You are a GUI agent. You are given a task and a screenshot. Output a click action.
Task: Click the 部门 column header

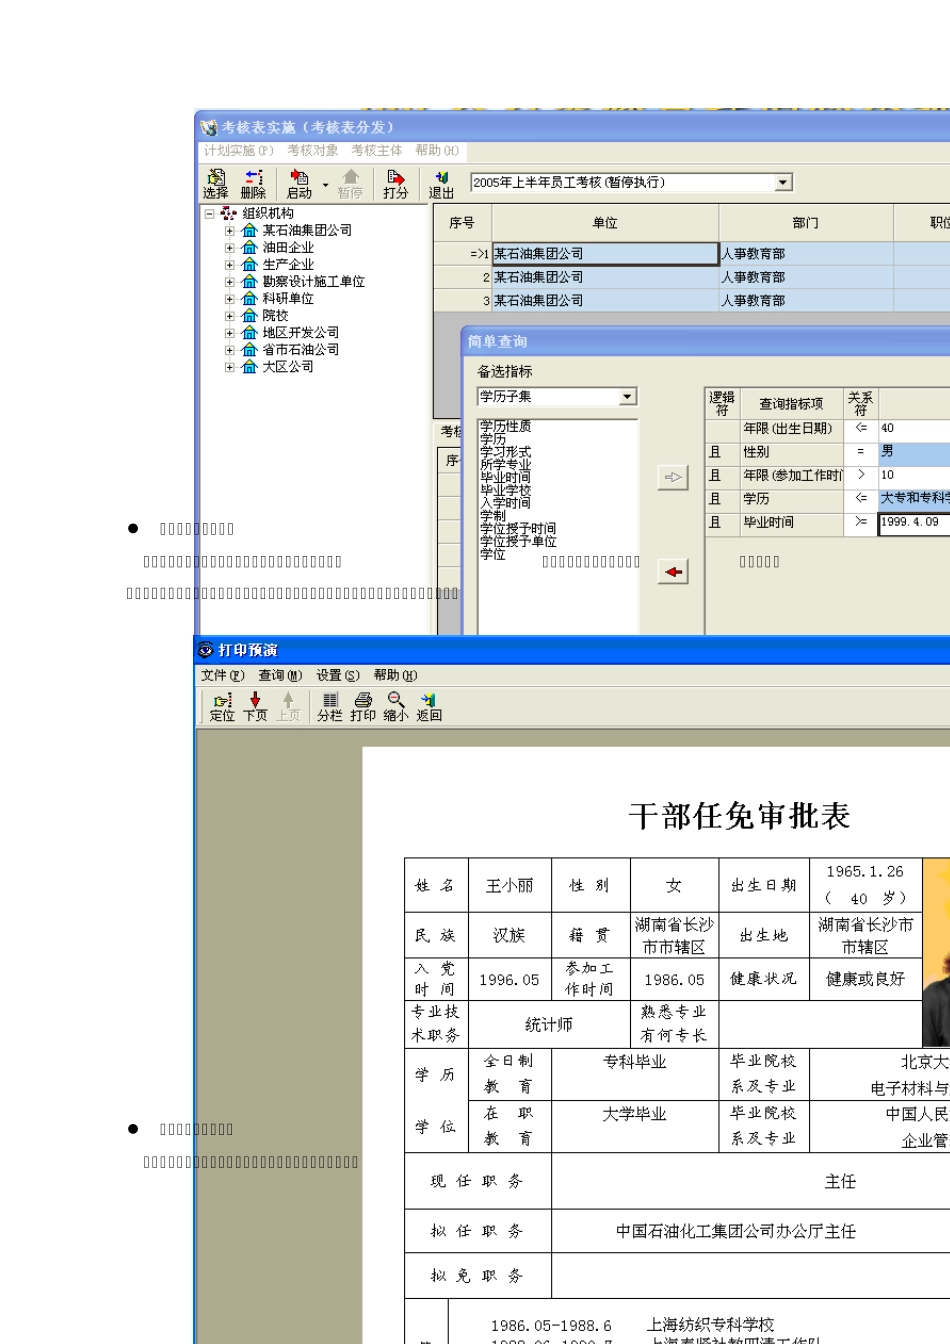(805, 223)
